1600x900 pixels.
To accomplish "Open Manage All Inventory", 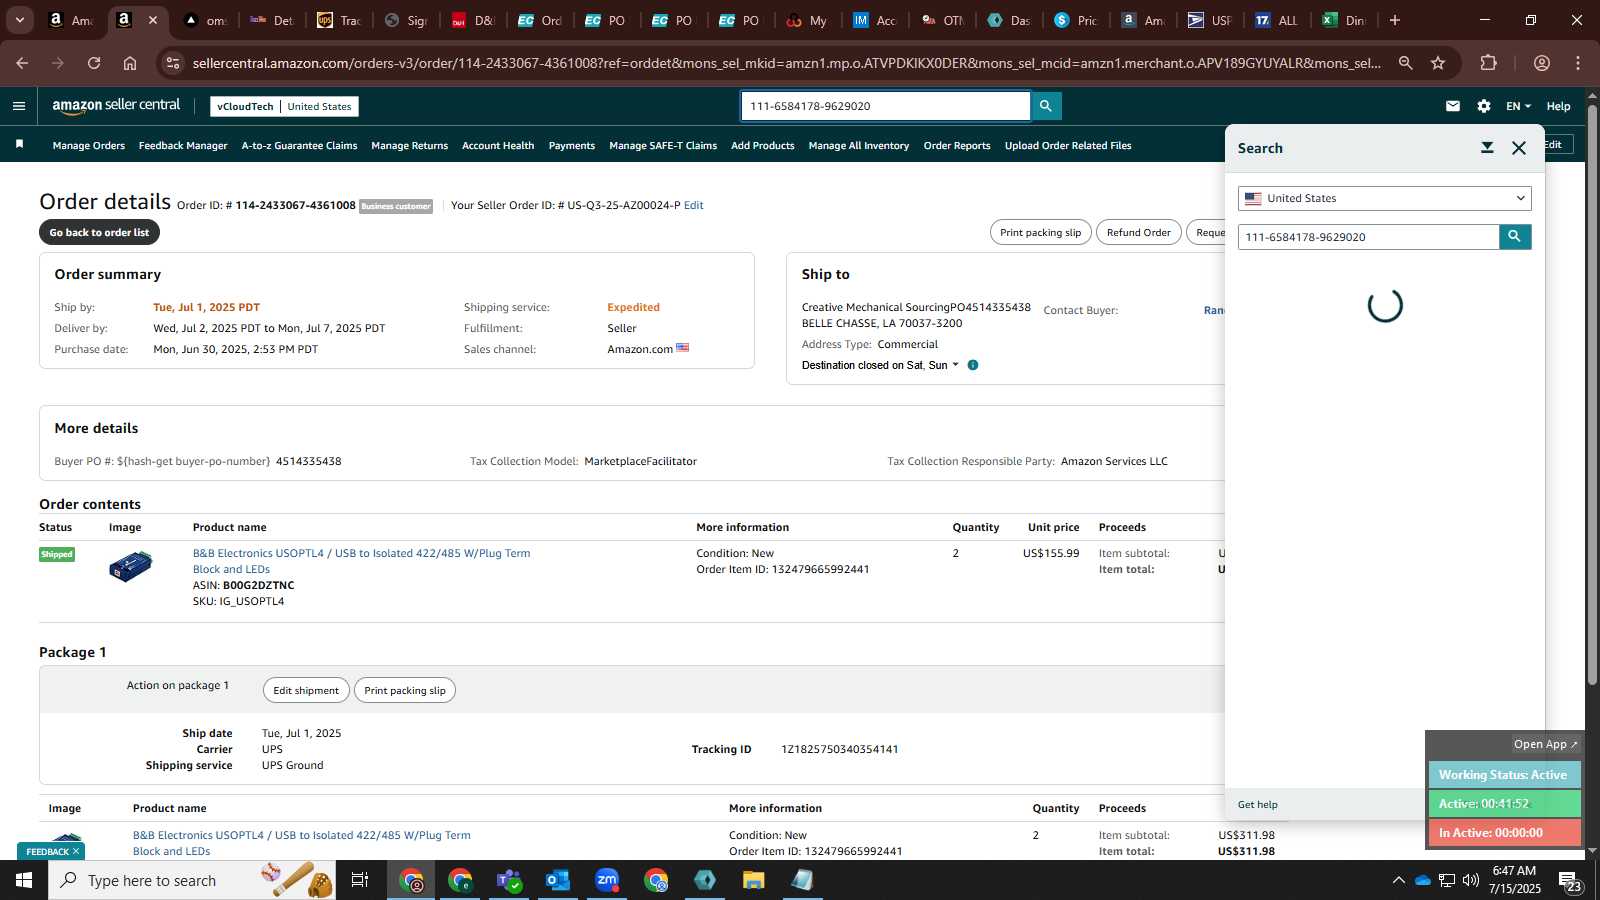I will (x=859, y=146).
